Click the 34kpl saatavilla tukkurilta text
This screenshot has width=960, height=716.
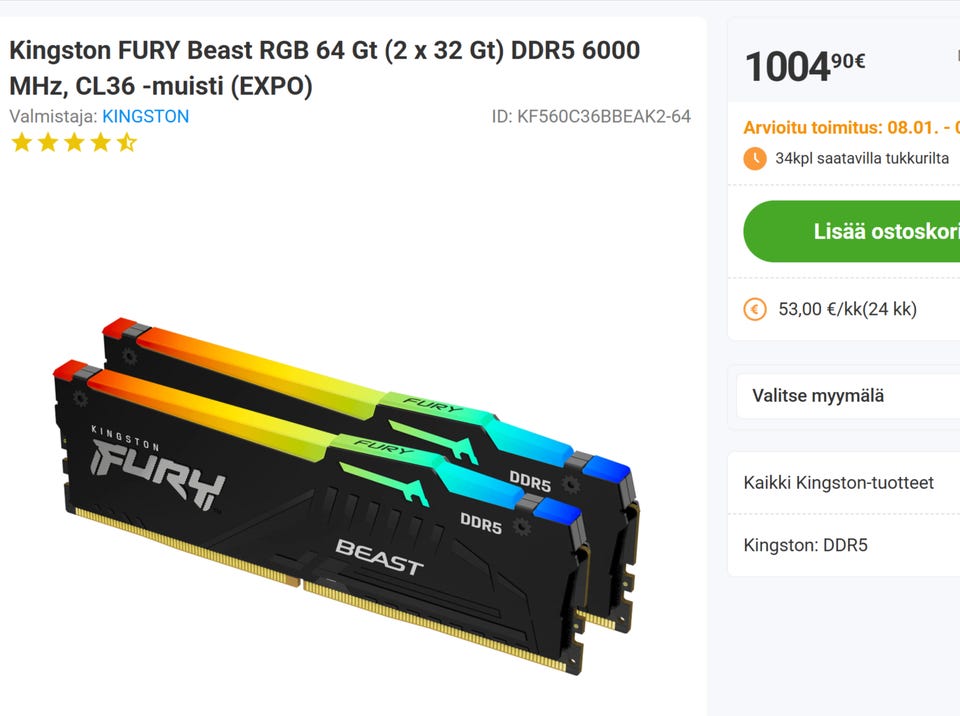[862, 159]
